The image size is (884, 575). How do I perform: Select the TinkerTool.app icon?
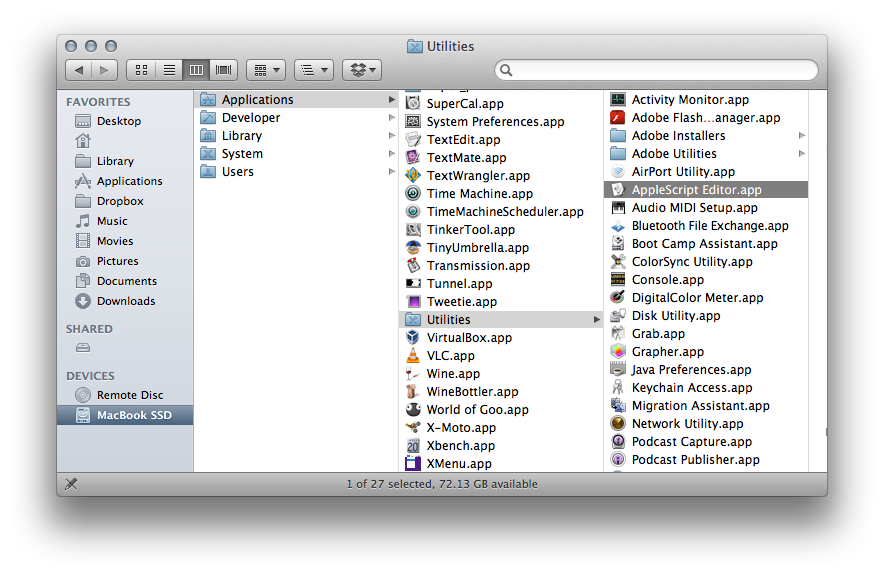coord(413,229)
